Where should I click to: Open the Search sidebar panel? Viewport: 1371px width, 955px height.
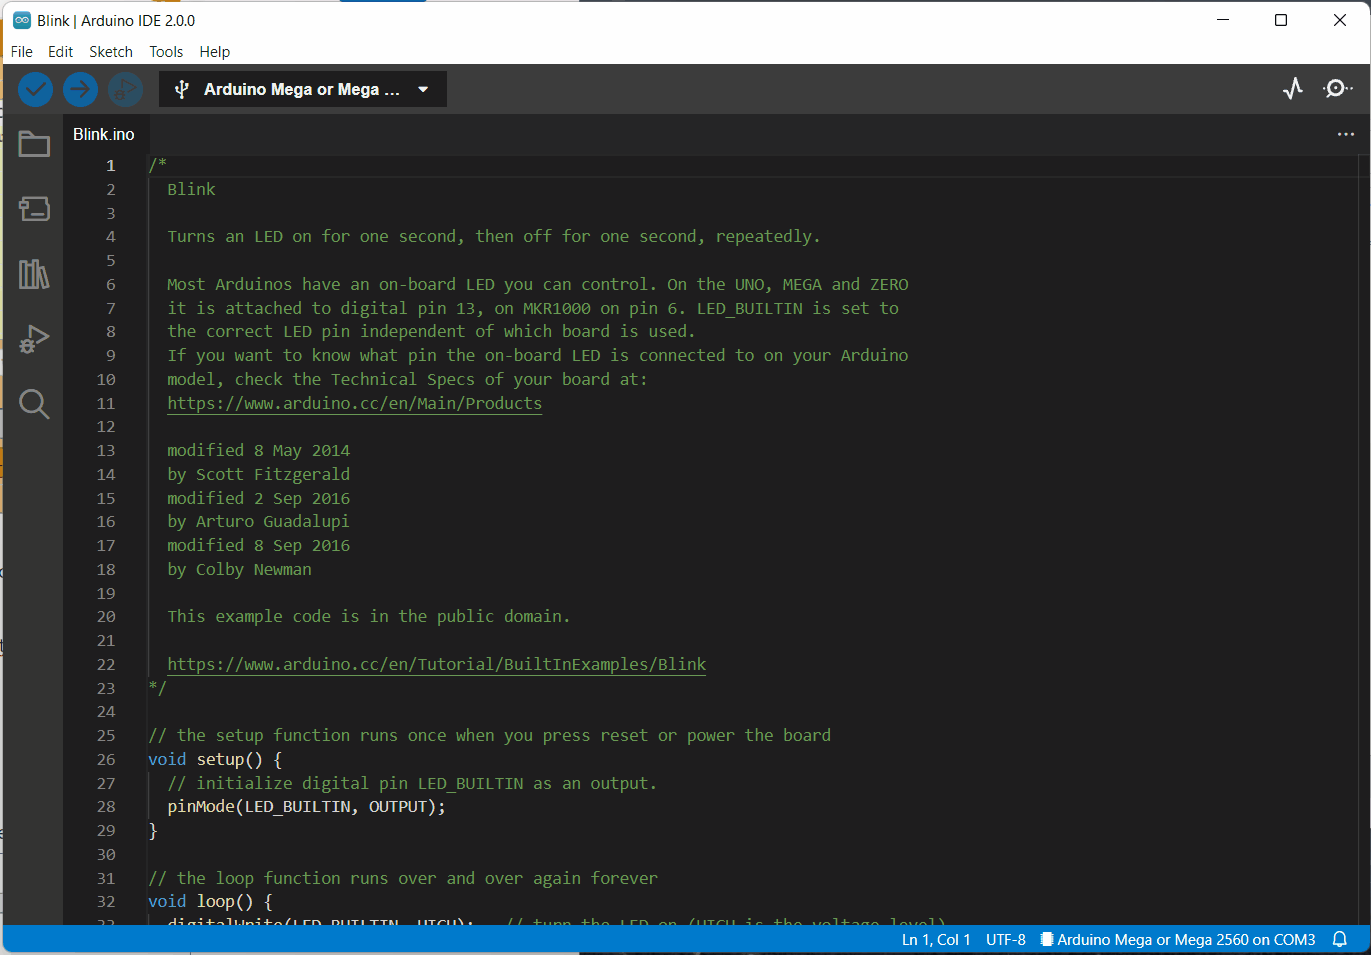point(34,404)
